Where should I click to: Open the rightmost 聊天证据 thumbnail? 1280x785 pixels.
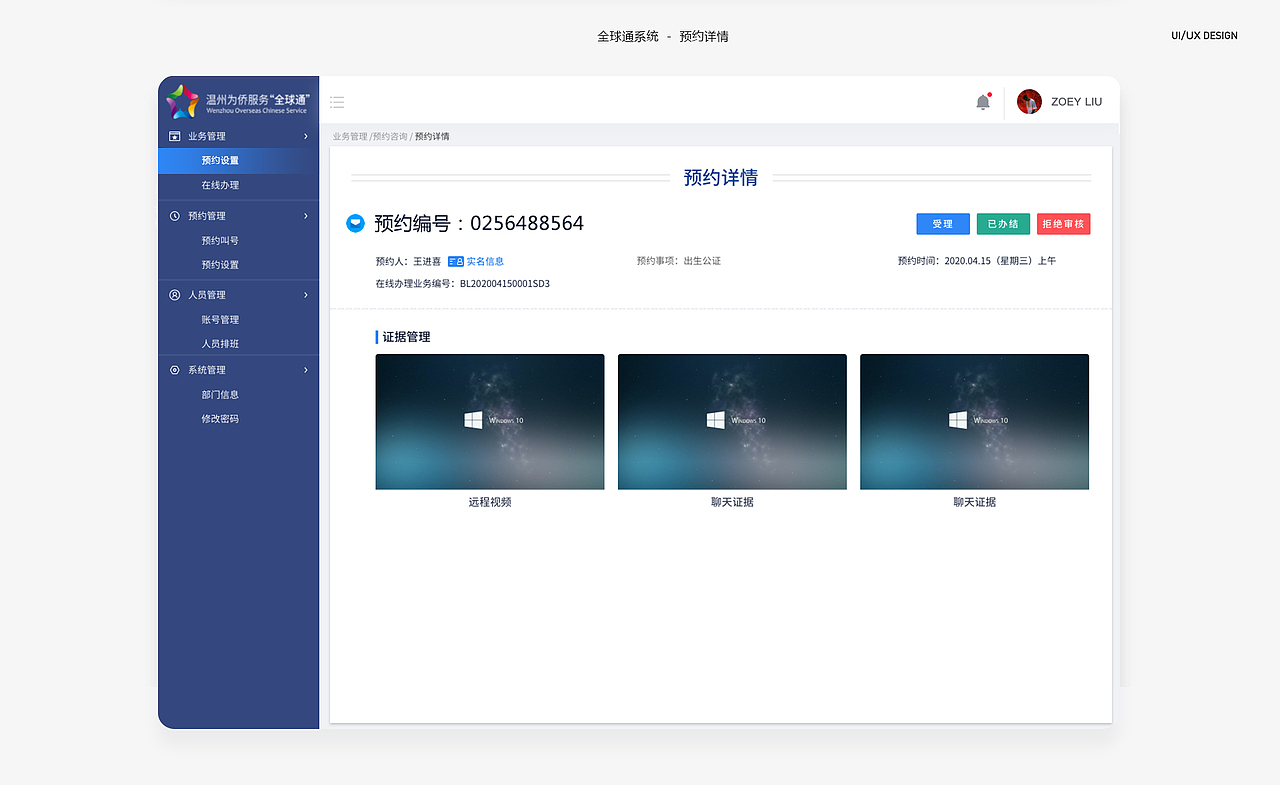(974, 422)
